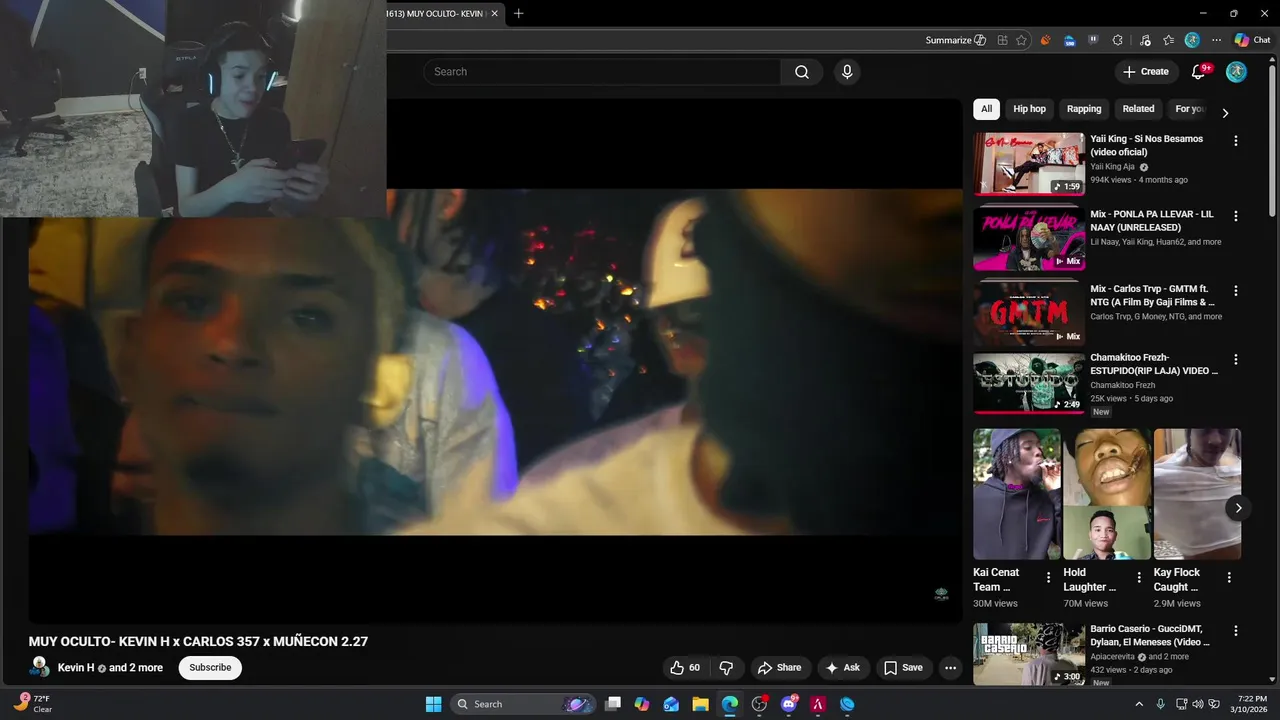The height and width of the screenshot is (720, 1280).
Task: Select the For you filter chip
Action: tap(1189, 109)
